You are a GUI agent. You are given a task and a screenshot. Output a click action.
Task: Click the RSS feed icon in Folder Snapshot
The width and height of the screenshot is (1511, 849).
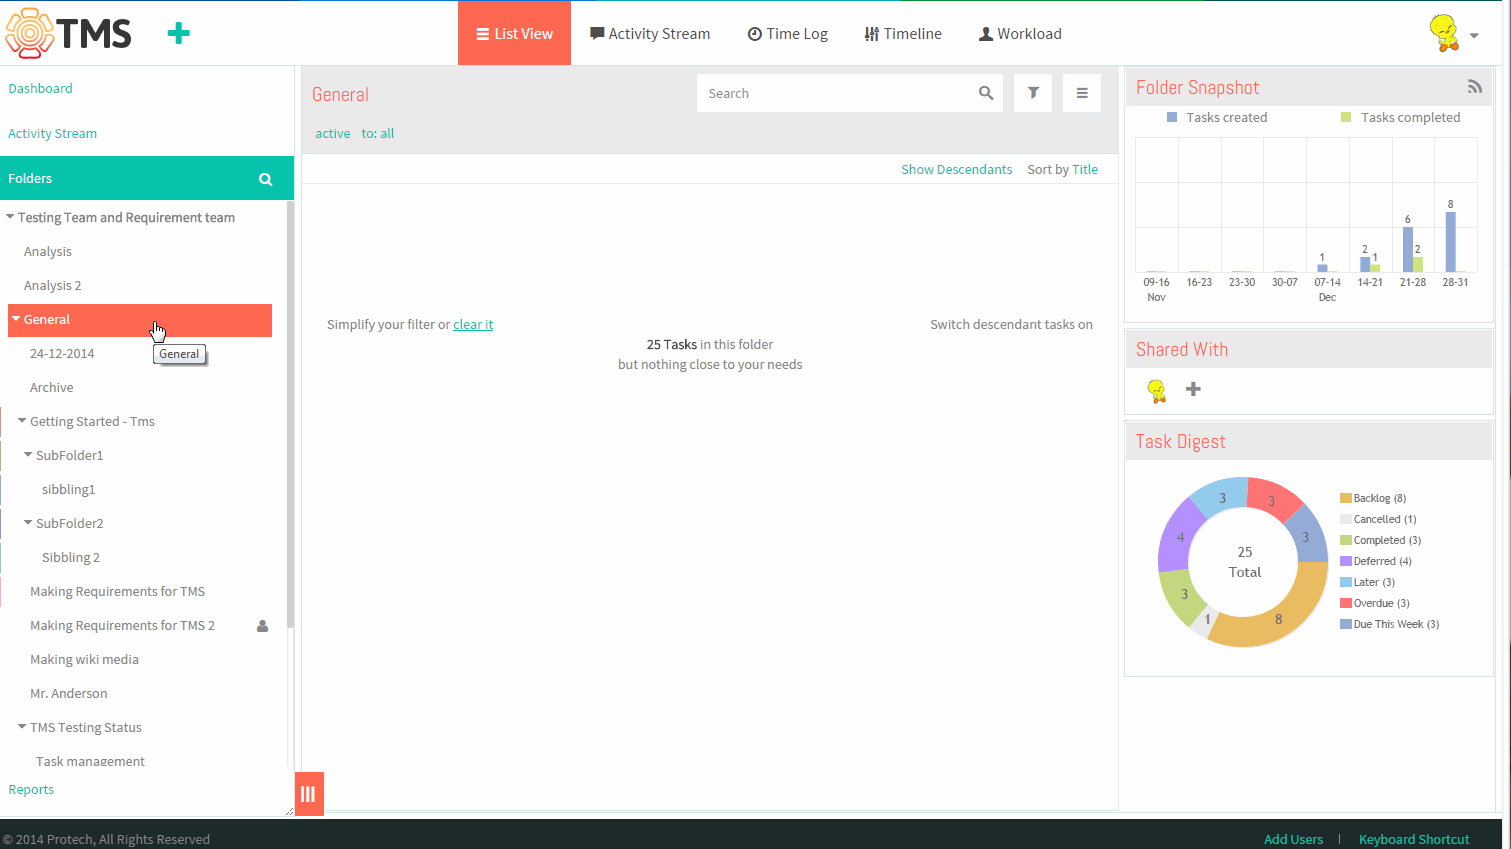click(x=1474, y=87)
